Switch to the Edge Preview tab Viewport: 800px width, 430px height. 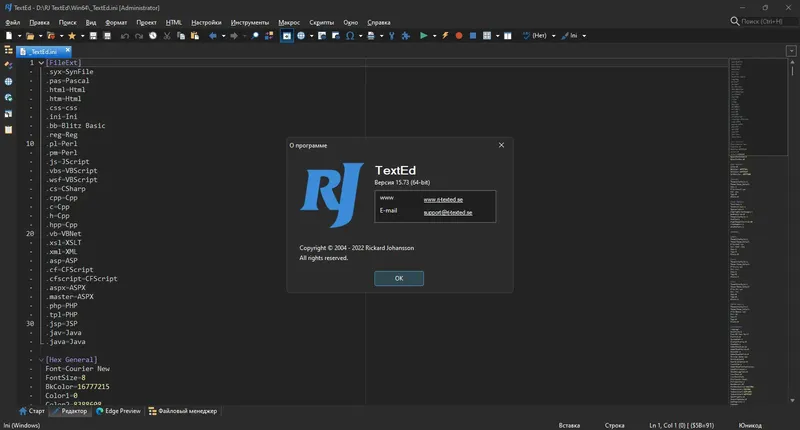pos(118,411)
